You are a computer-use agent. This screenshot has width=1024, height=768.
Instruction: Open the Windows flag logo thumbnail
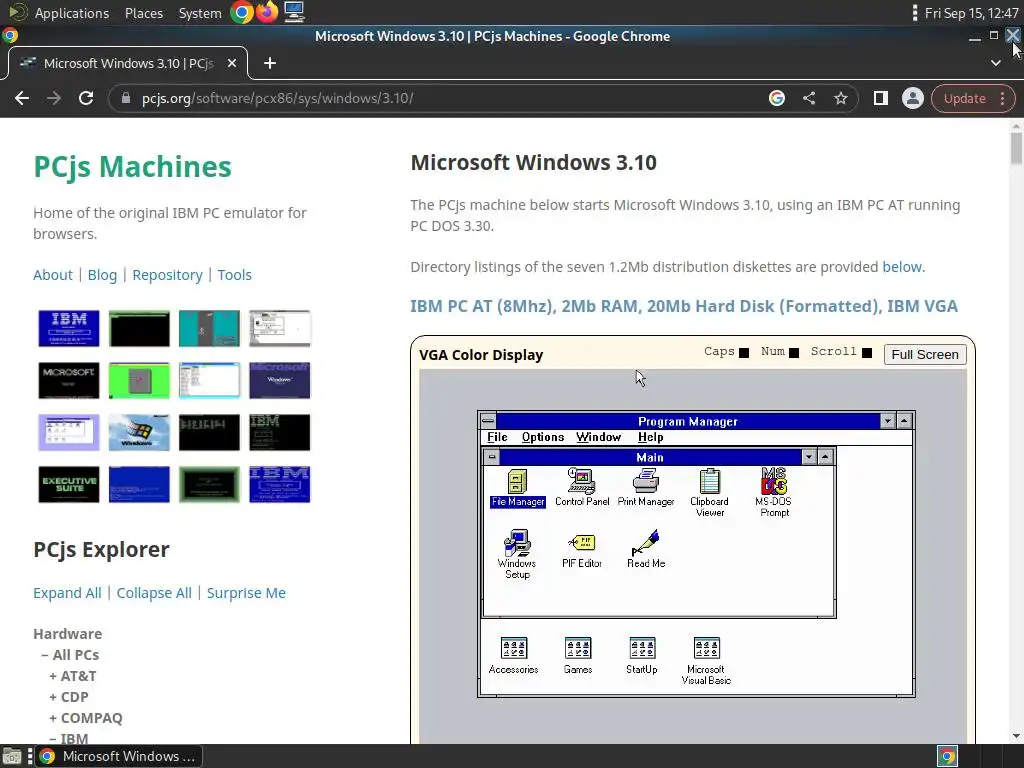pyautogui.click(x=139, y=432)
